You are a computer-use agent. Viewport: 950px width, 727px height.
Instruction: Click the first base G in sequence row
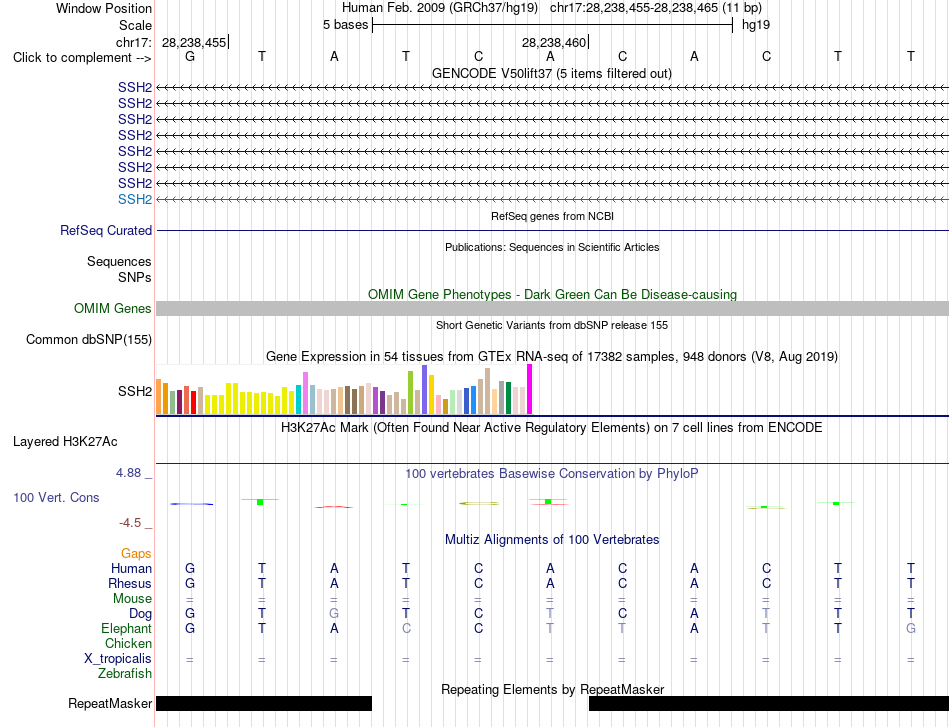coord(190,56)
